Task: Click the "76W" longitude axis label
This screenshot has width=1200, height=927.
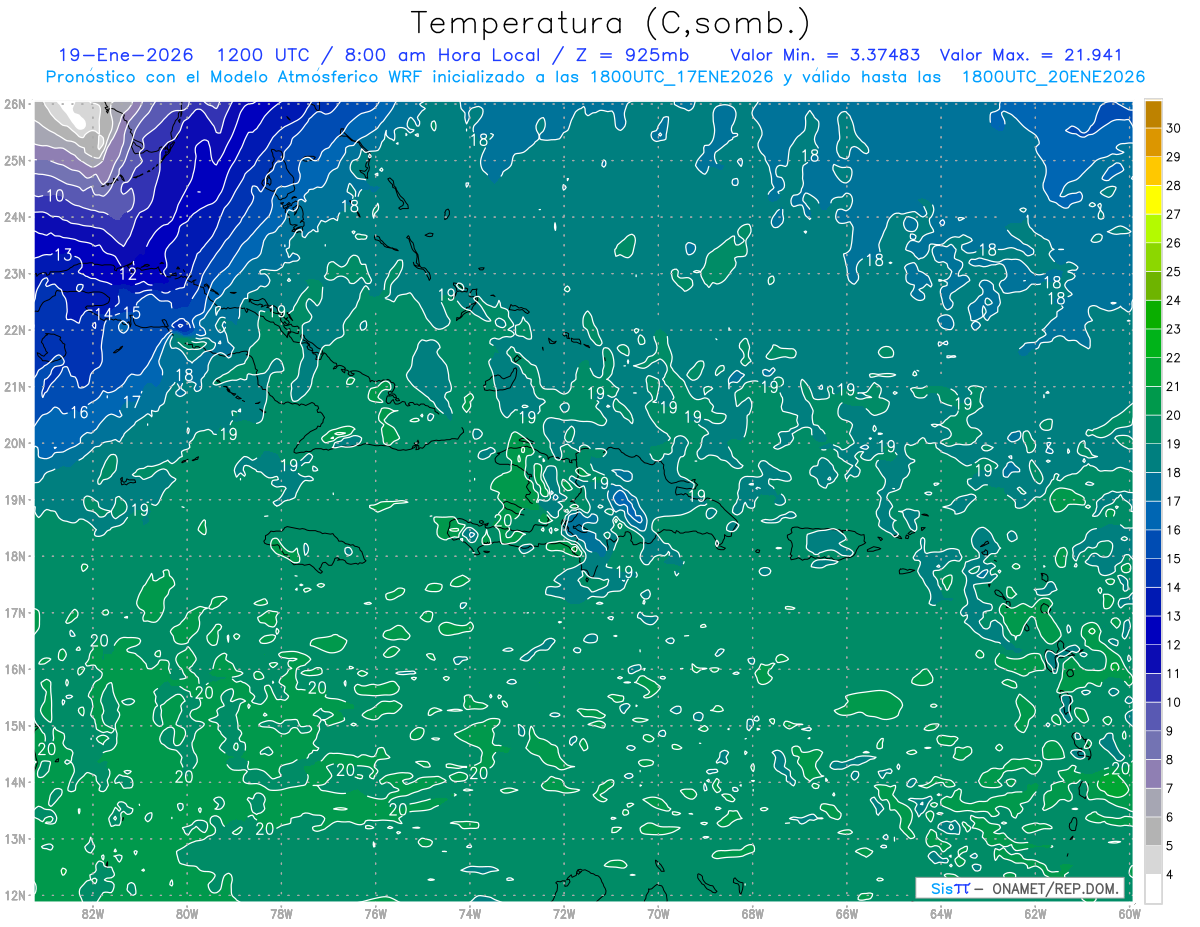Action: 375,913
